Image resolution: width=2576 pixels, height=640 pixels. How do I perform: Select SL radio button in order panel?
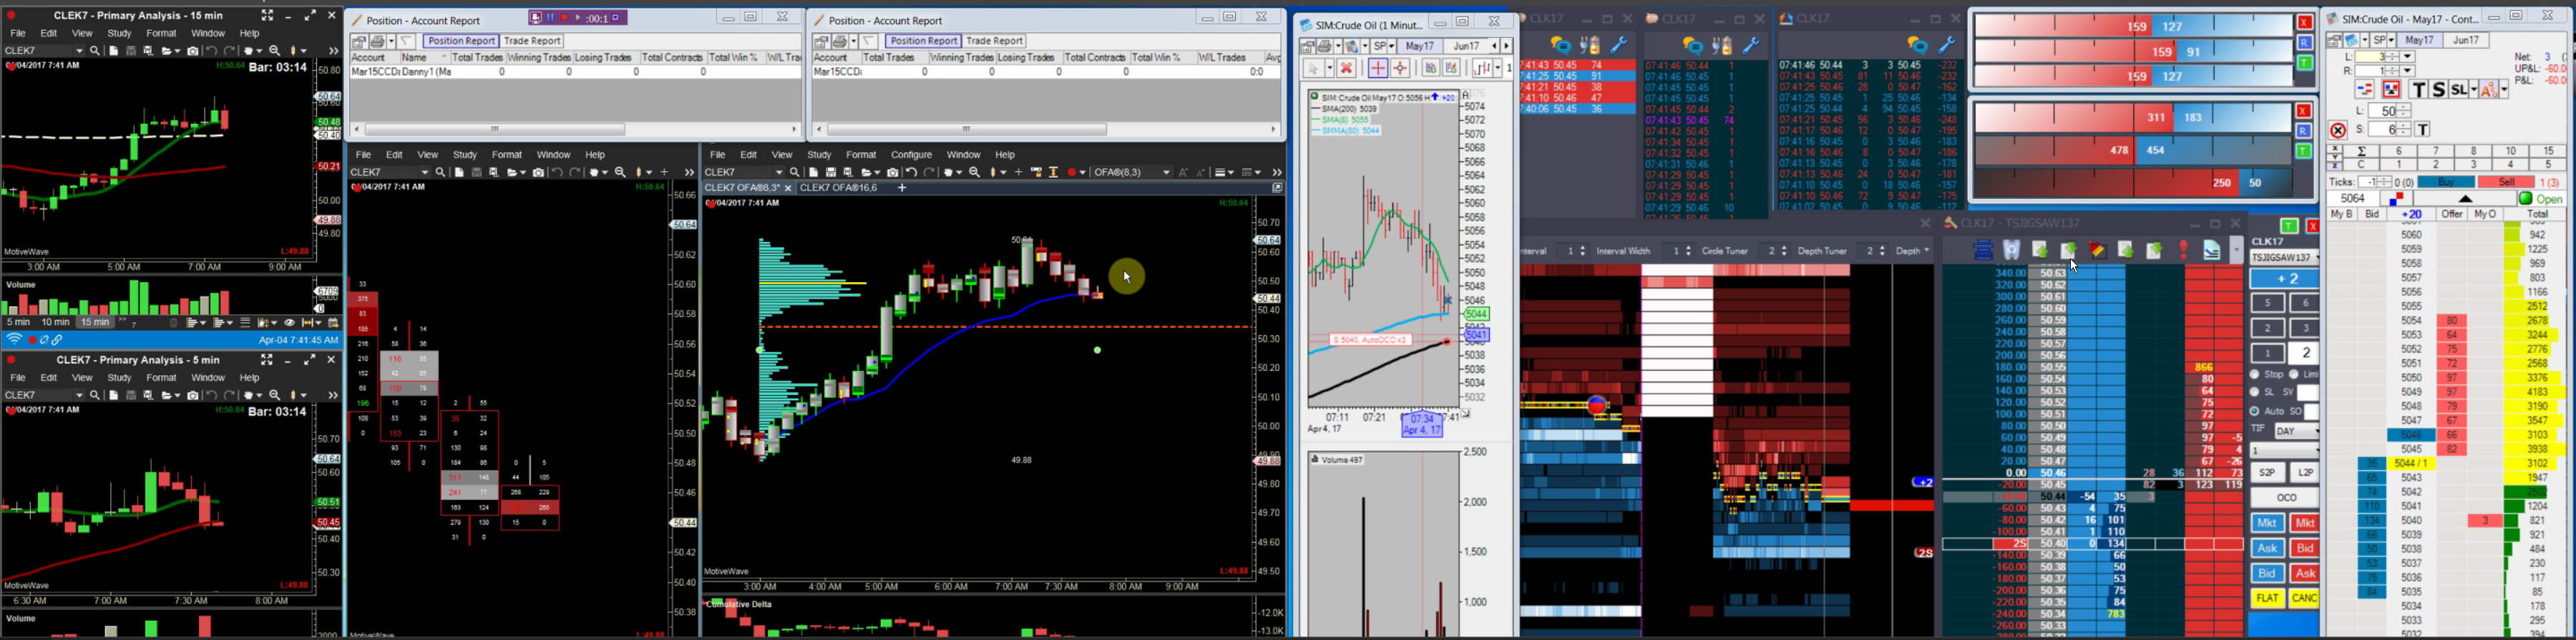[2255, 392]
